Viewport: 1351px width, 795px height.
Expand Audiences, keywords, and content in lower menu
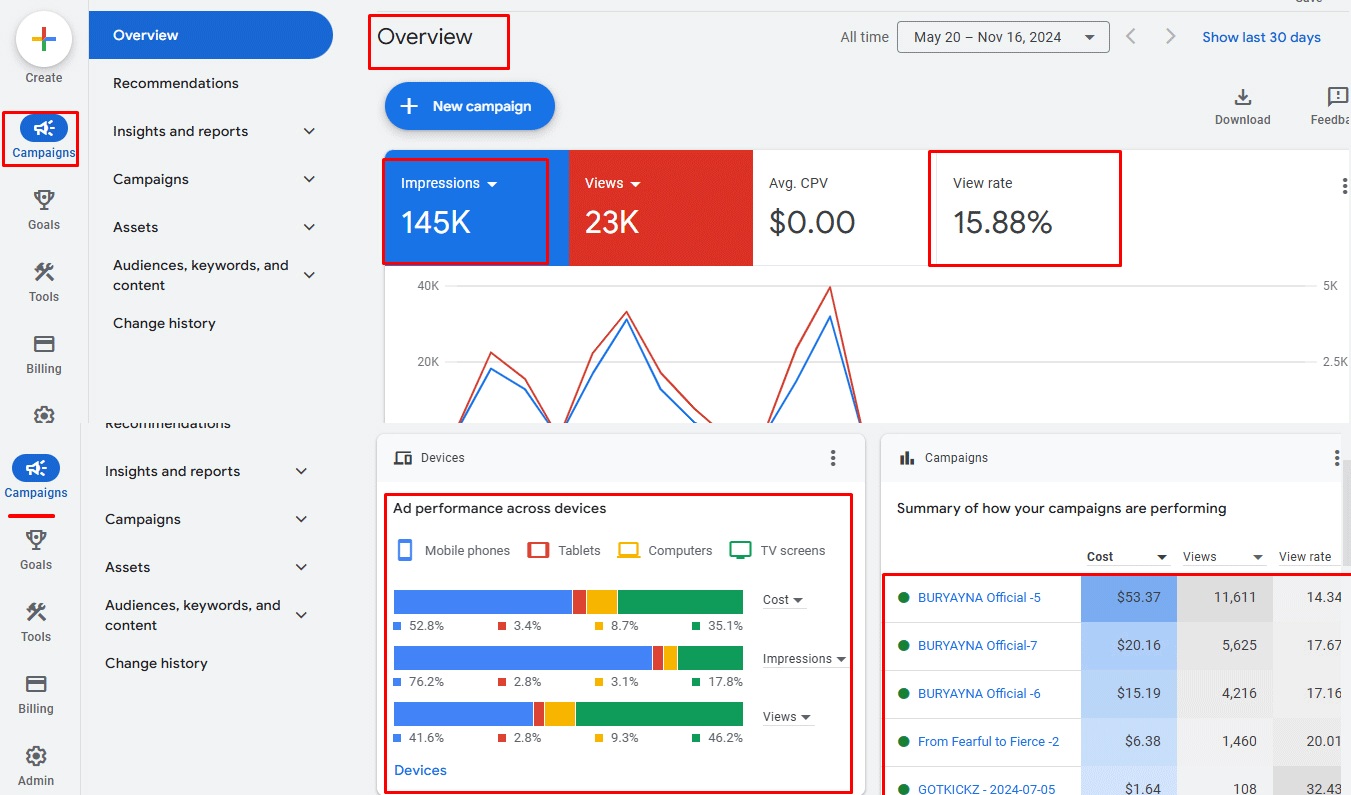(x=301, y=615)
